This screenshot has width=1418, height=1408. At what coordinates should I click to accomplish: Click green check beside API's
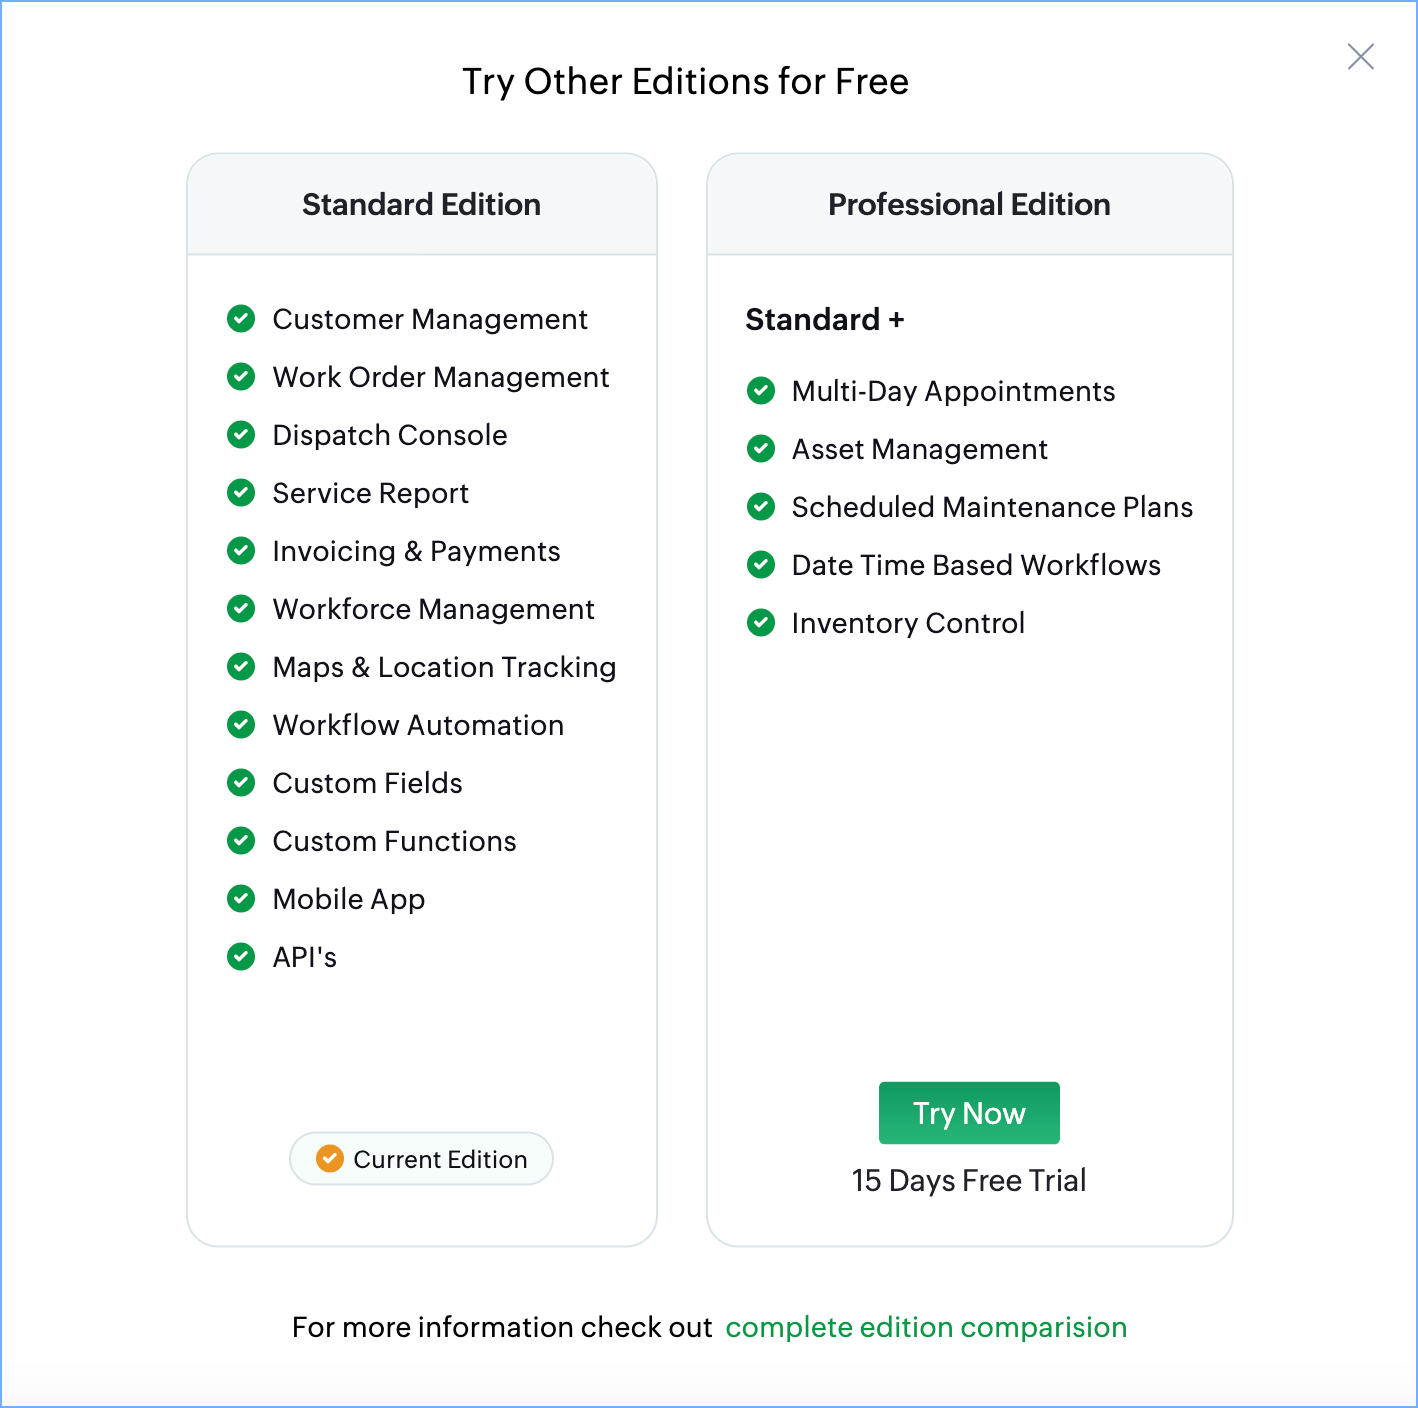[x=241, y=957]
